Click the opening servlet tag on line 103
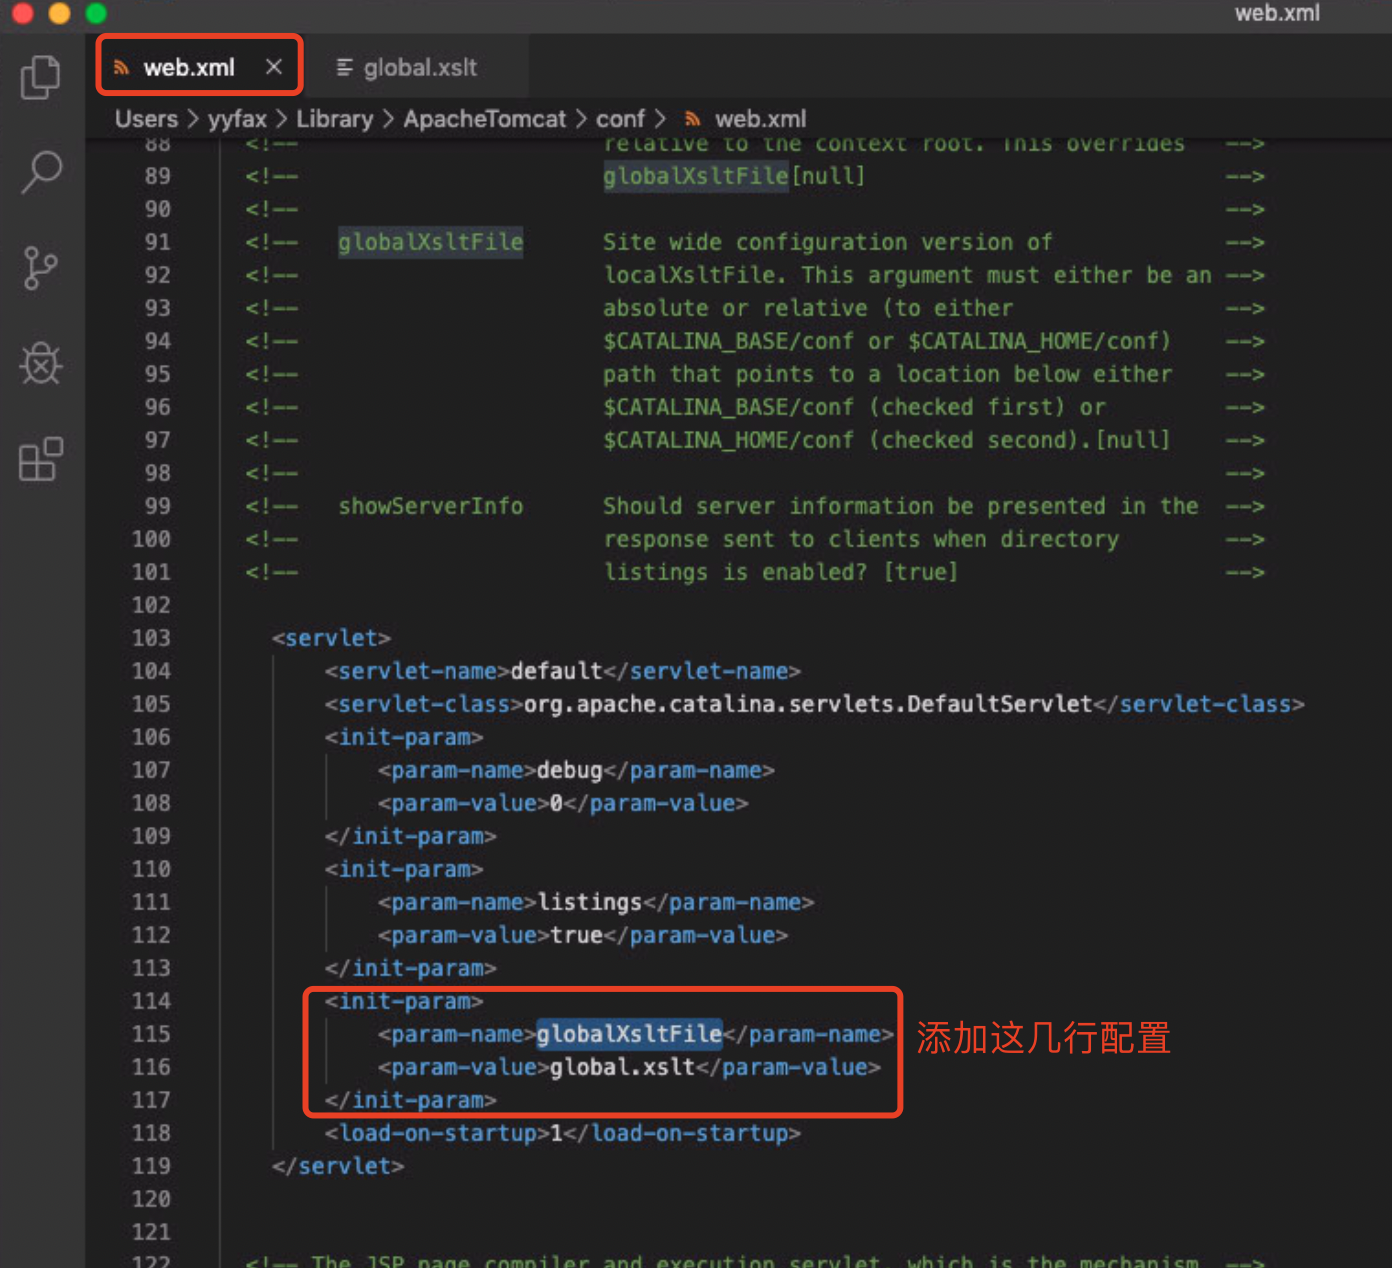1392x1268 pixels. [331, 638]
